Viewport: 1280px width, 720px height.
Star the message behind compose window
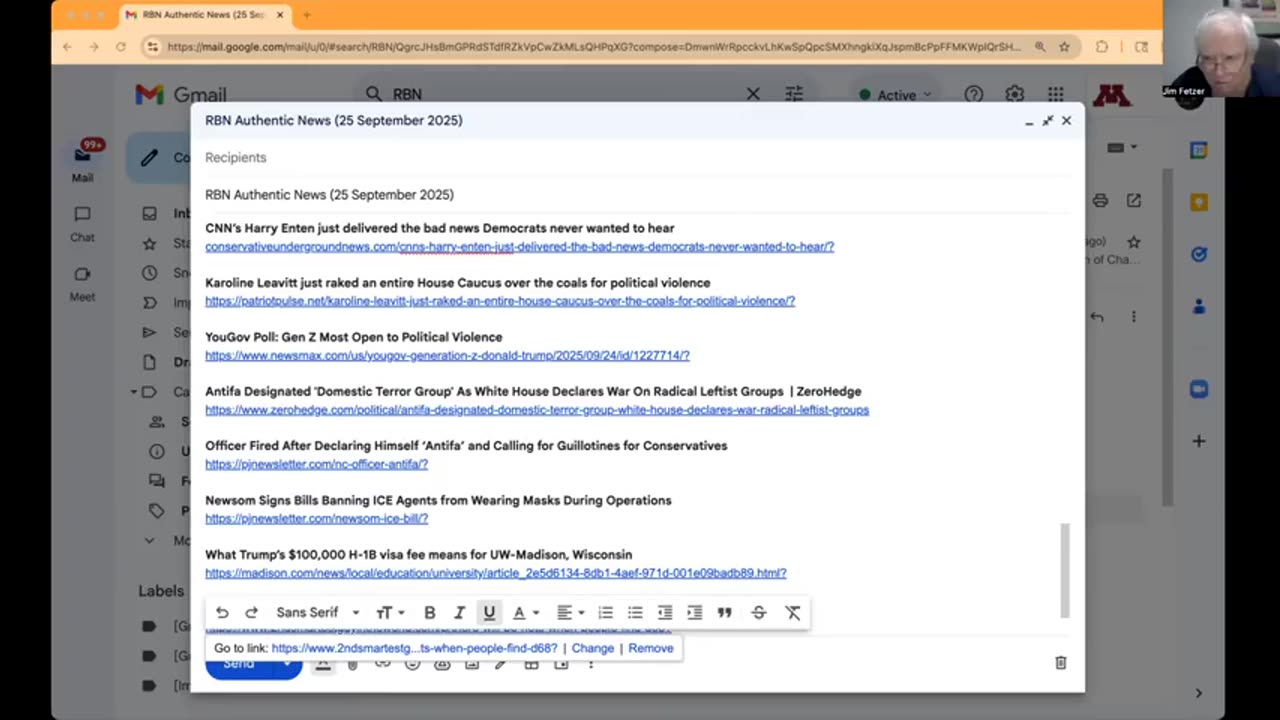point(1133,242)
